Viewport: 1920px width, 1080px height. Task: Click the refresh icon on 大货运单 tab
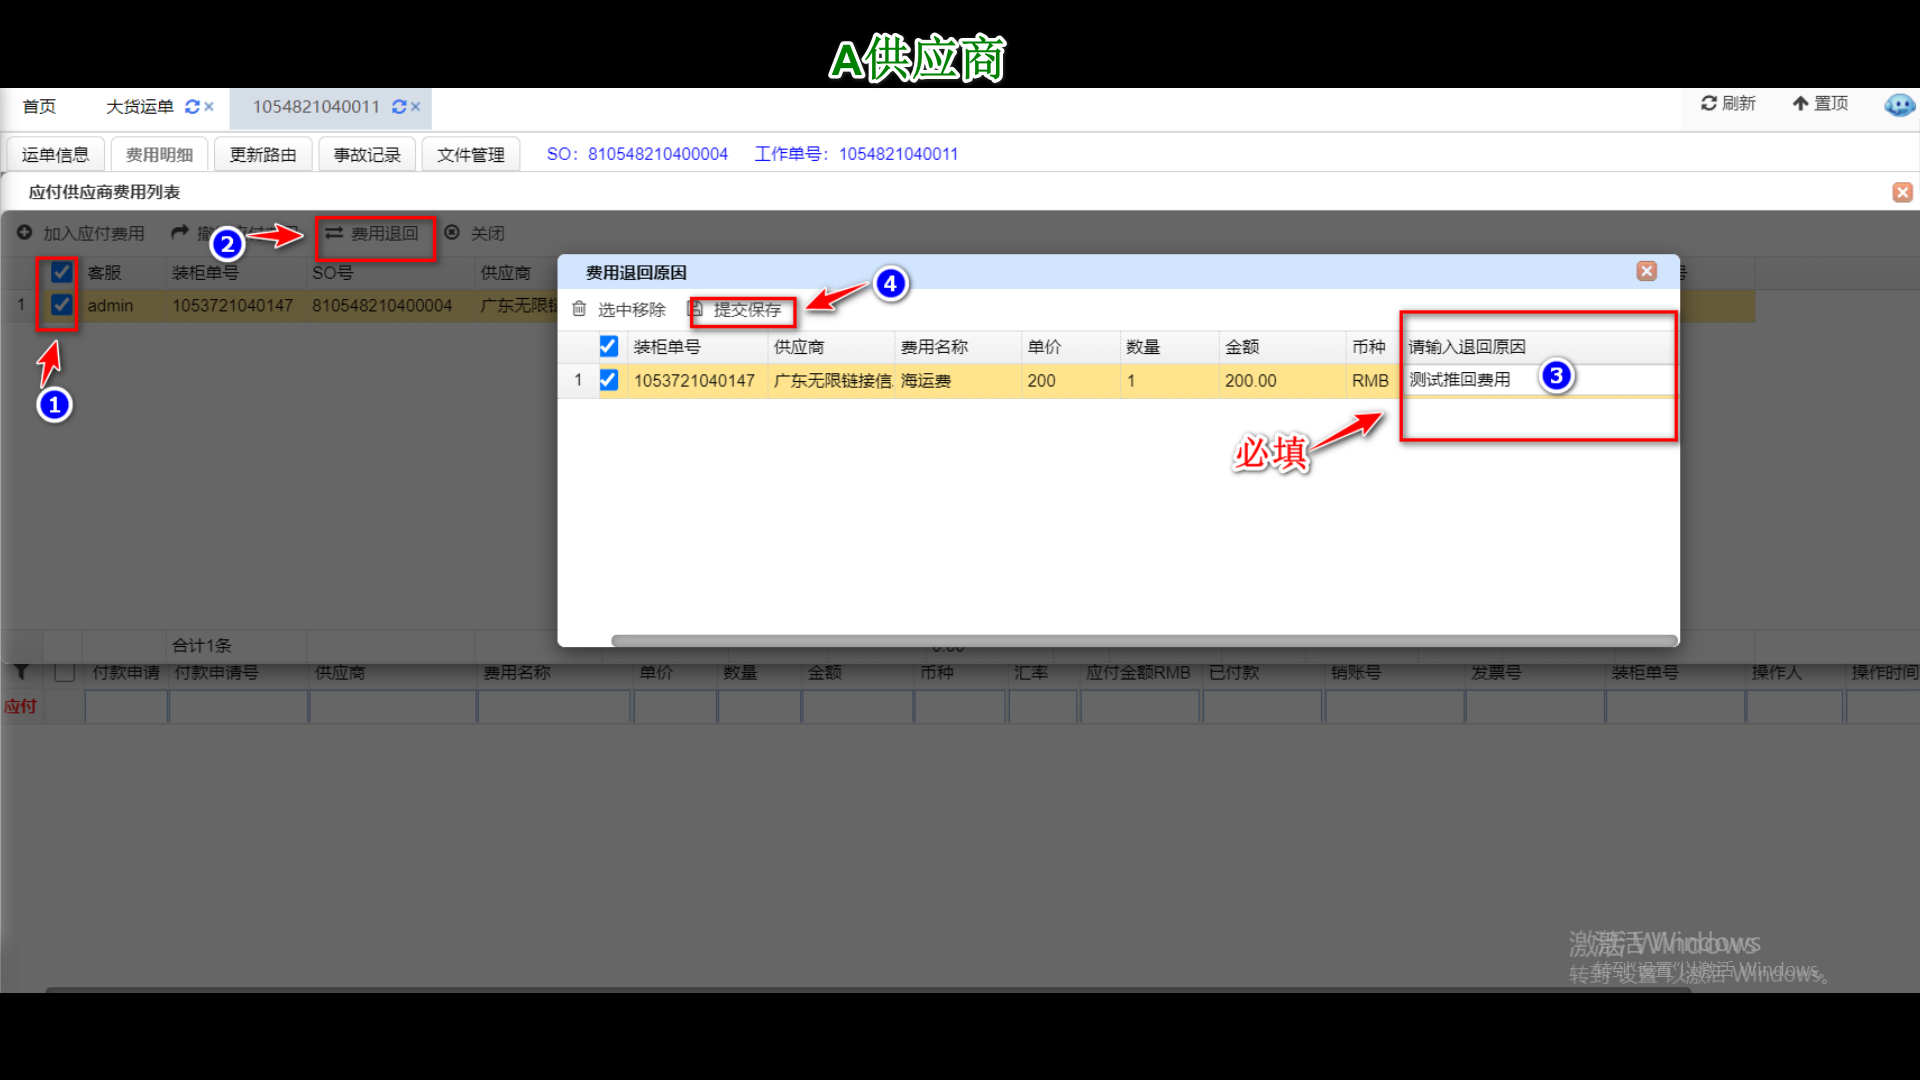click(192, 107)
